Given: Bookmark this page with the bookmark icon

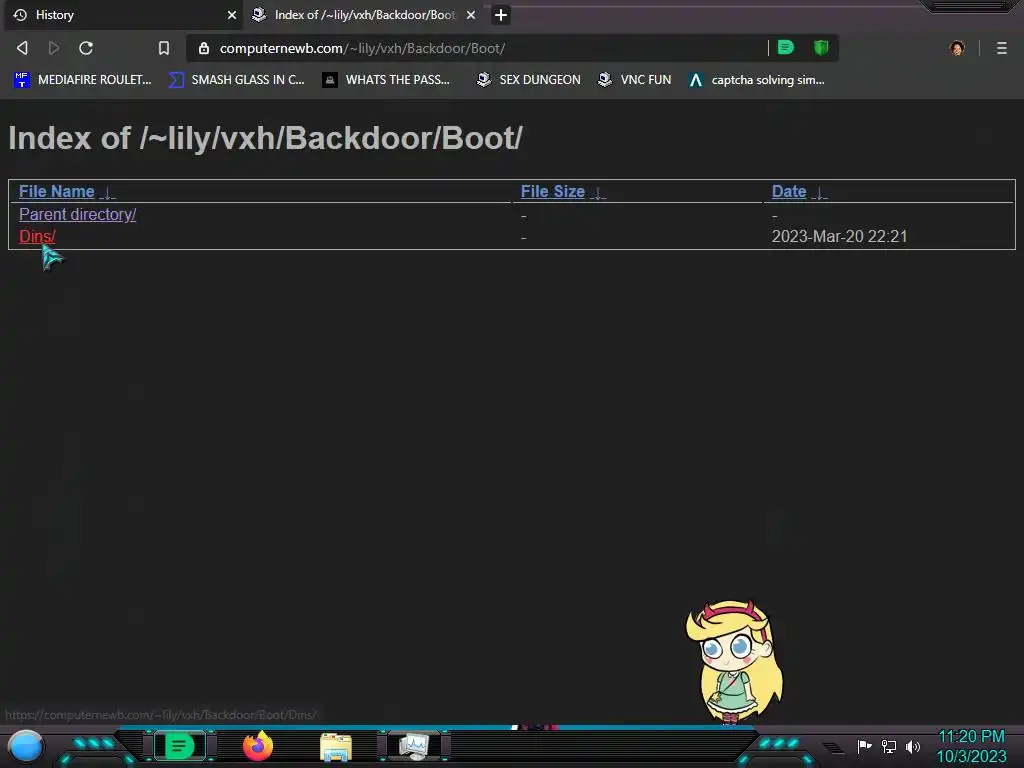Looking at the screenshot, I should (164, 48).
